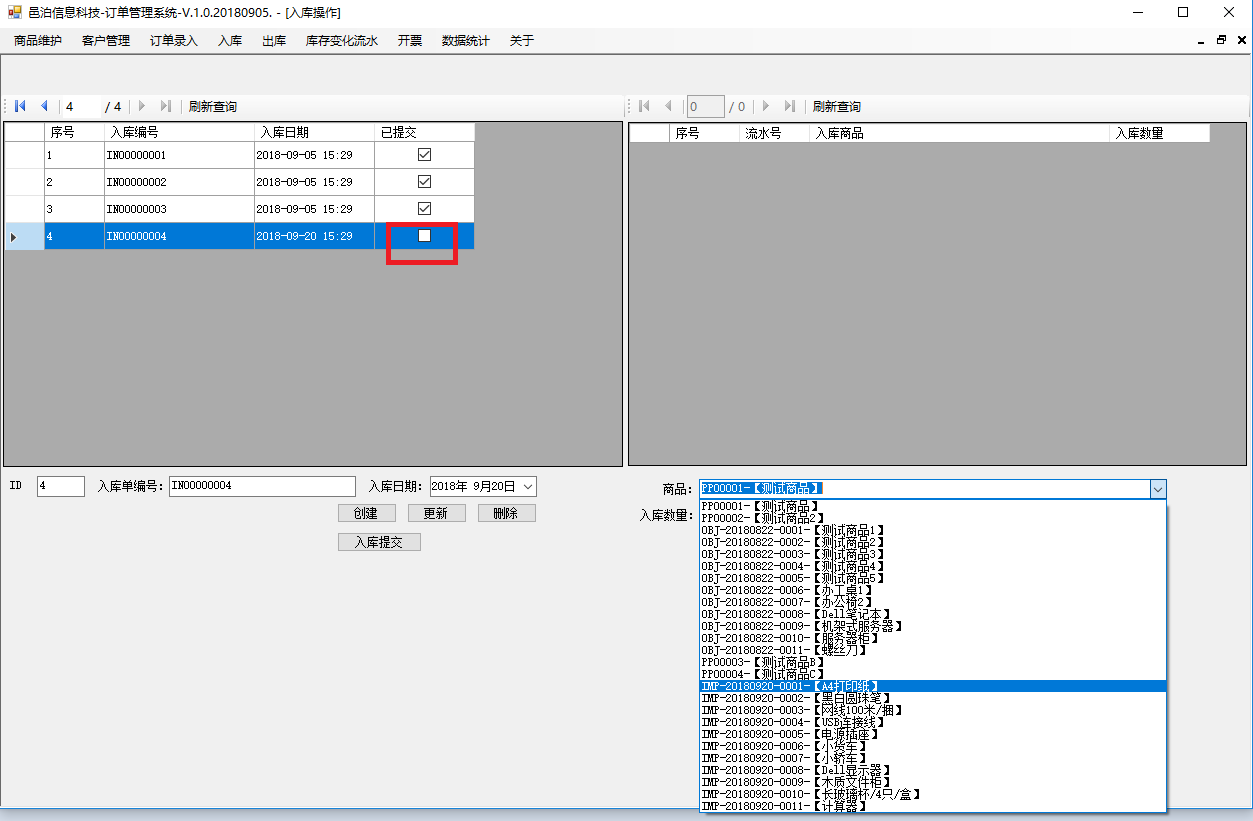This screenshot has width=1253, height=821.
Task: Open the 关于 menu
Action: 522,41
